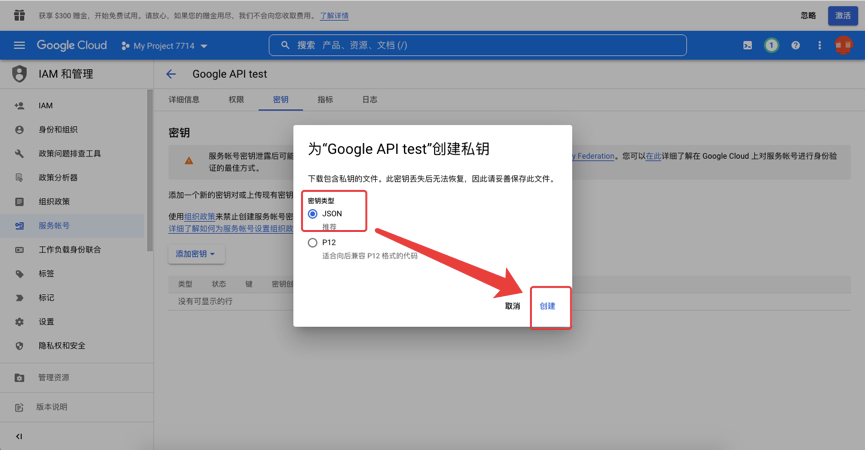Click the 工作负载身份联合 card icon
Screen dimensions: 865x450
coord(19,250)
